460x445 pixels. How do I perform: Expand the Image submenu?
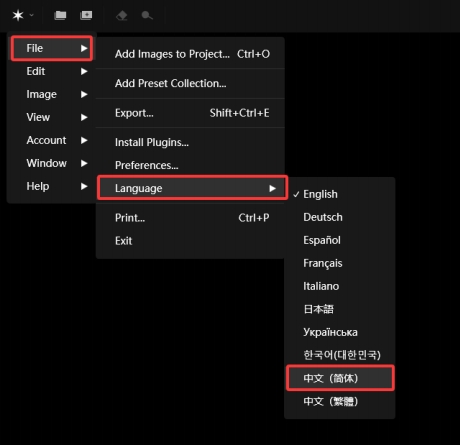tap(52, 94)
